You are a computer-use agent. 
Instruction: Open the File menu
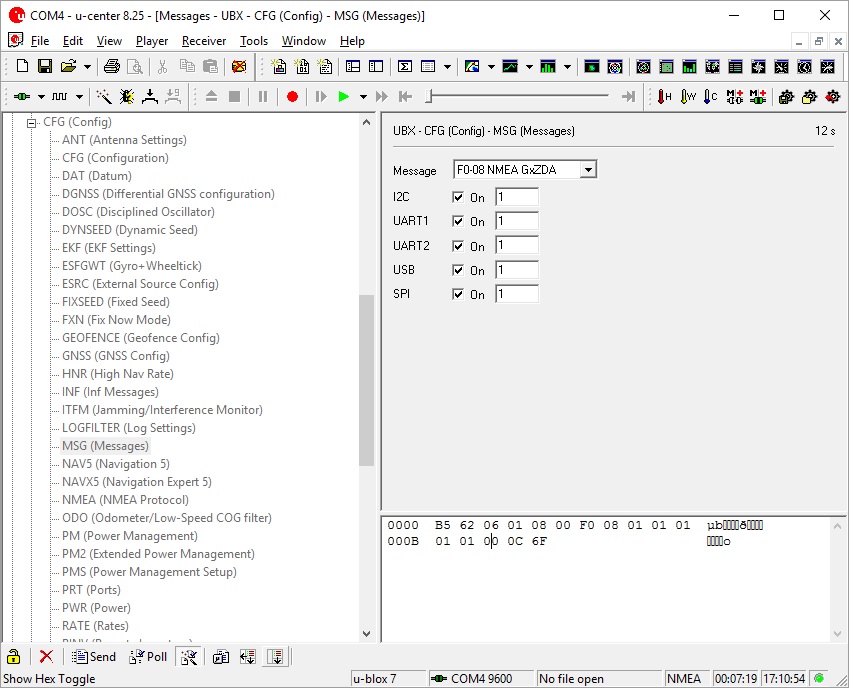[40, 41]
